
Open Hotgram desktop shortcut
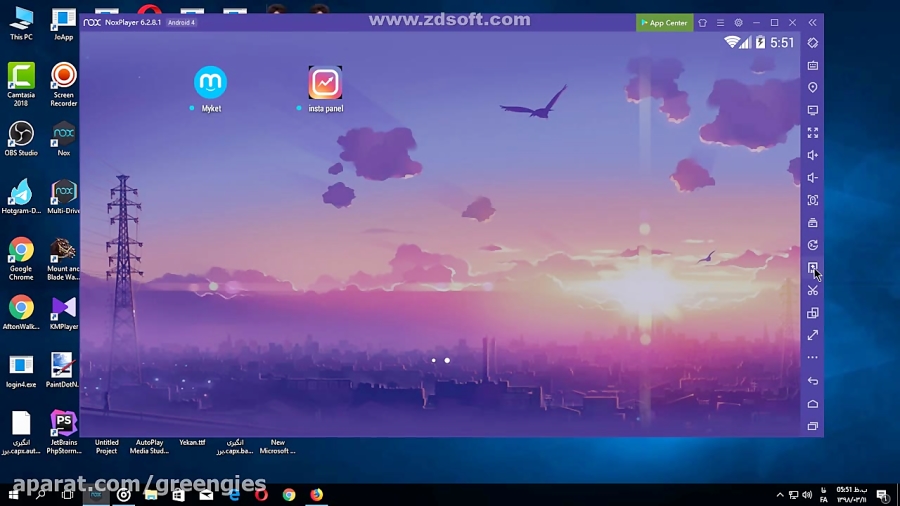21,197
